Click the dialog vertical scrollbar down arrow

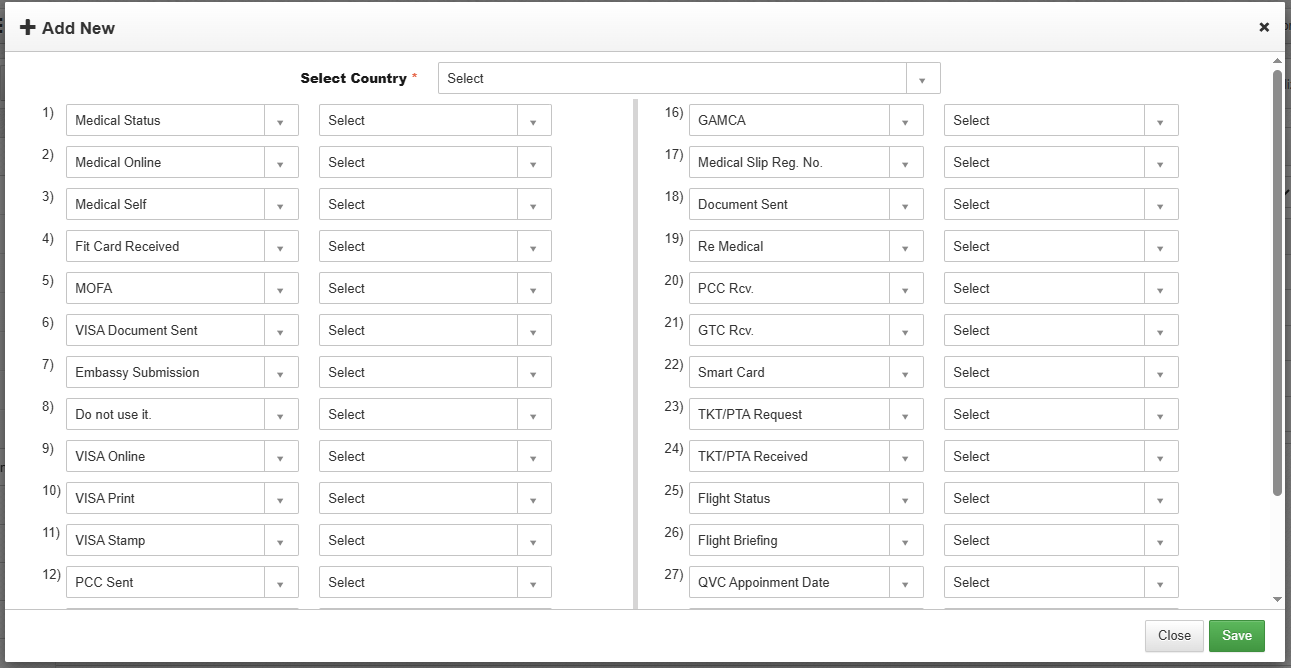[1277, 598]
